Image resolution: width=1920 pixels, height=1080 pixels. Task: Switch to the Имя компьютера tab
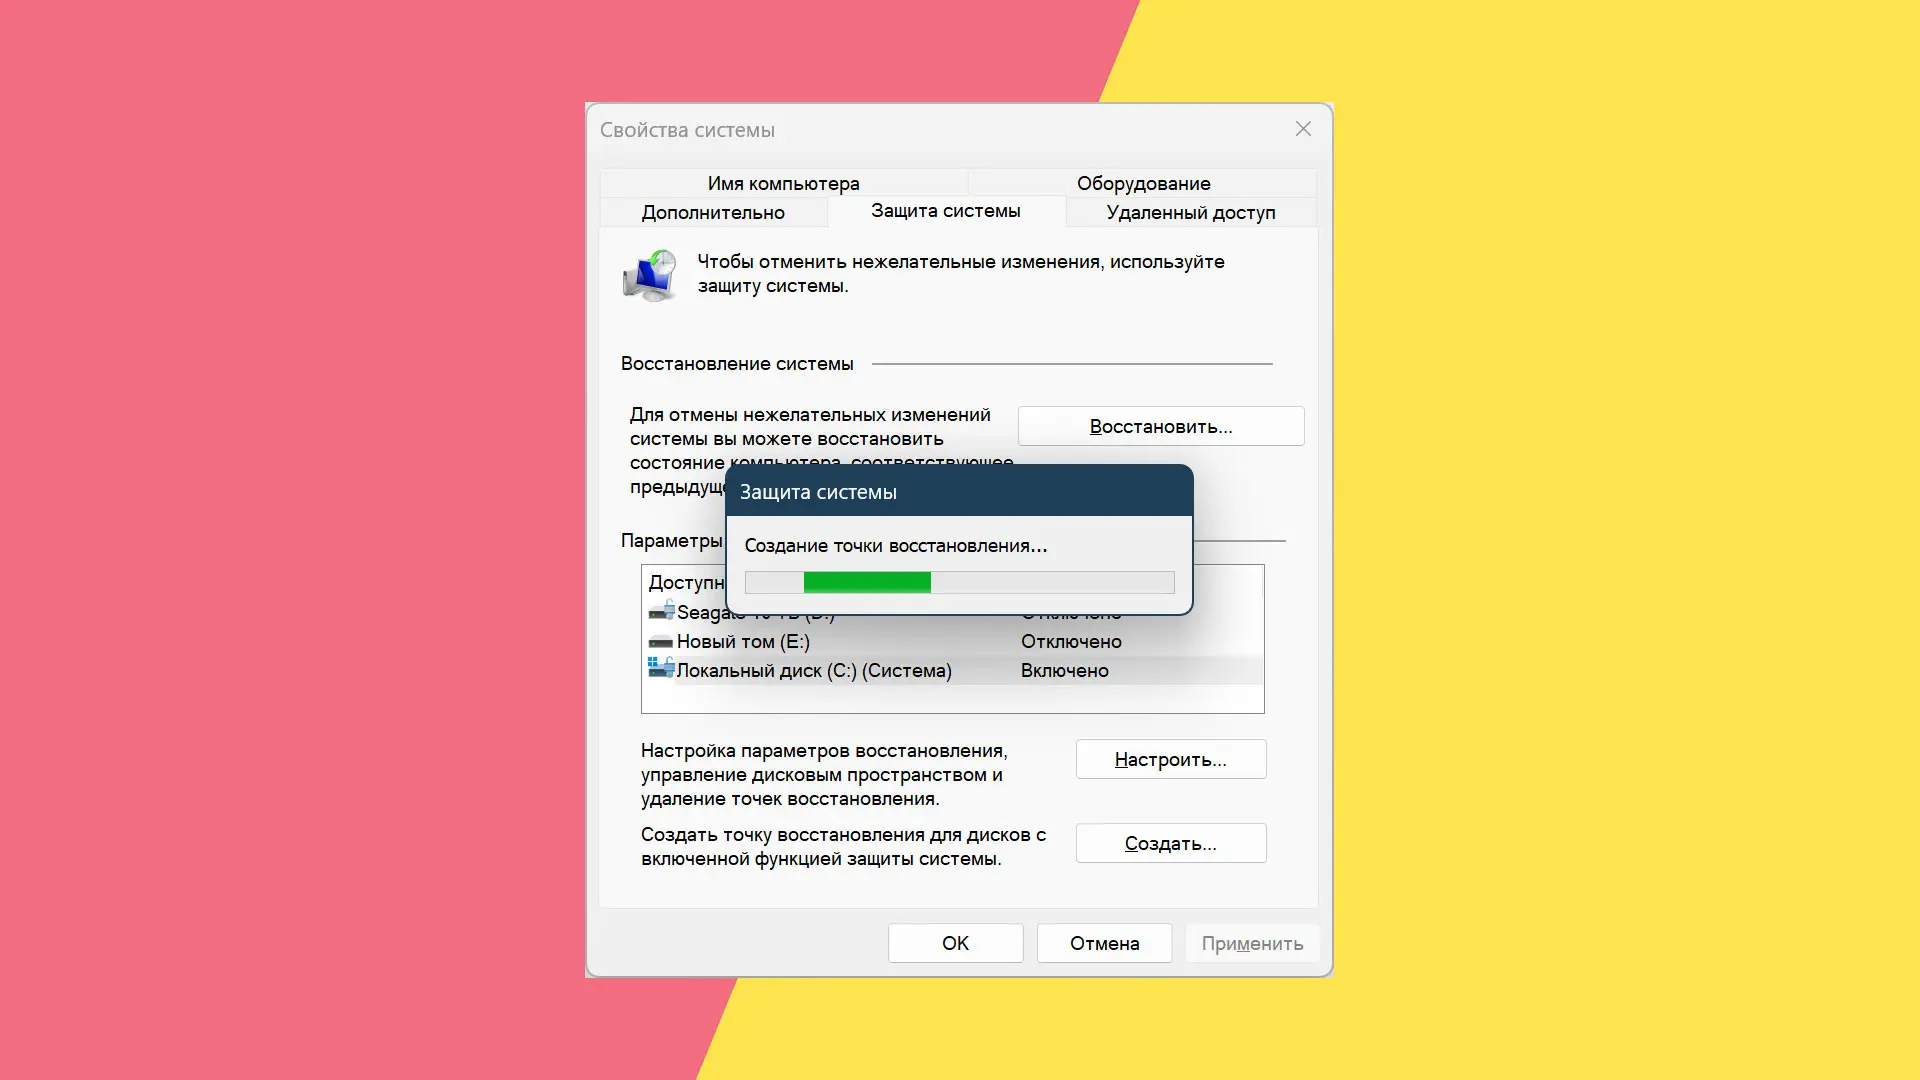[783, 183]
